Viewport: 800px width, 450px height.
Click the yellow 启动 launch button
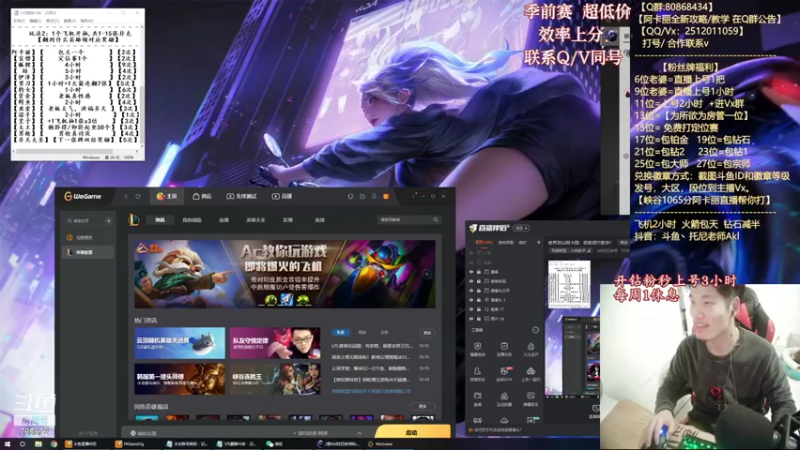(412, 432)
